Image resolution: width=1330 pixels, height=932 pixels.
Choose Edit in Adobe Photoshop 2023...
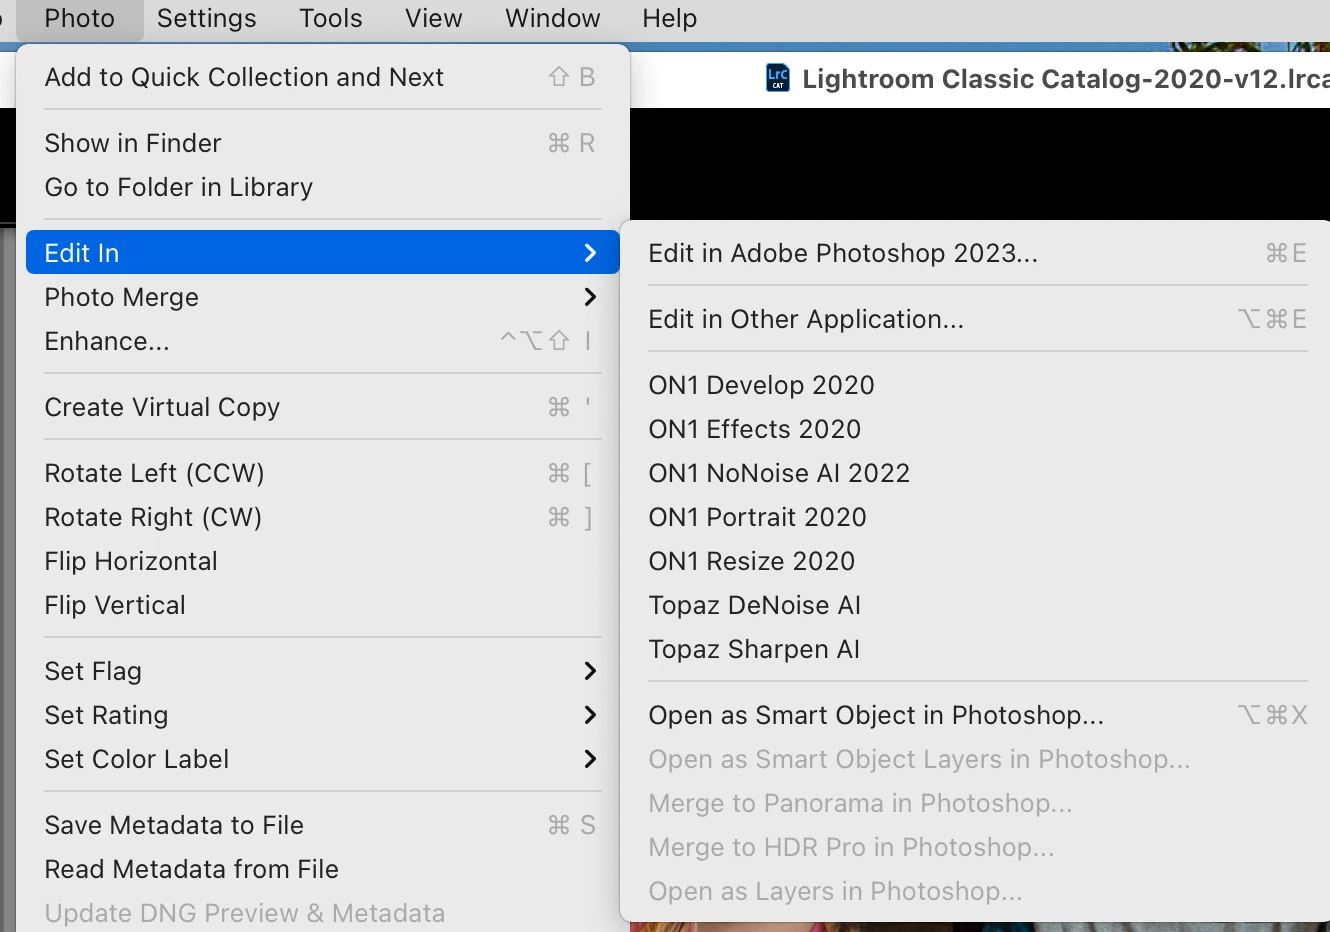(x=977, y=253)
